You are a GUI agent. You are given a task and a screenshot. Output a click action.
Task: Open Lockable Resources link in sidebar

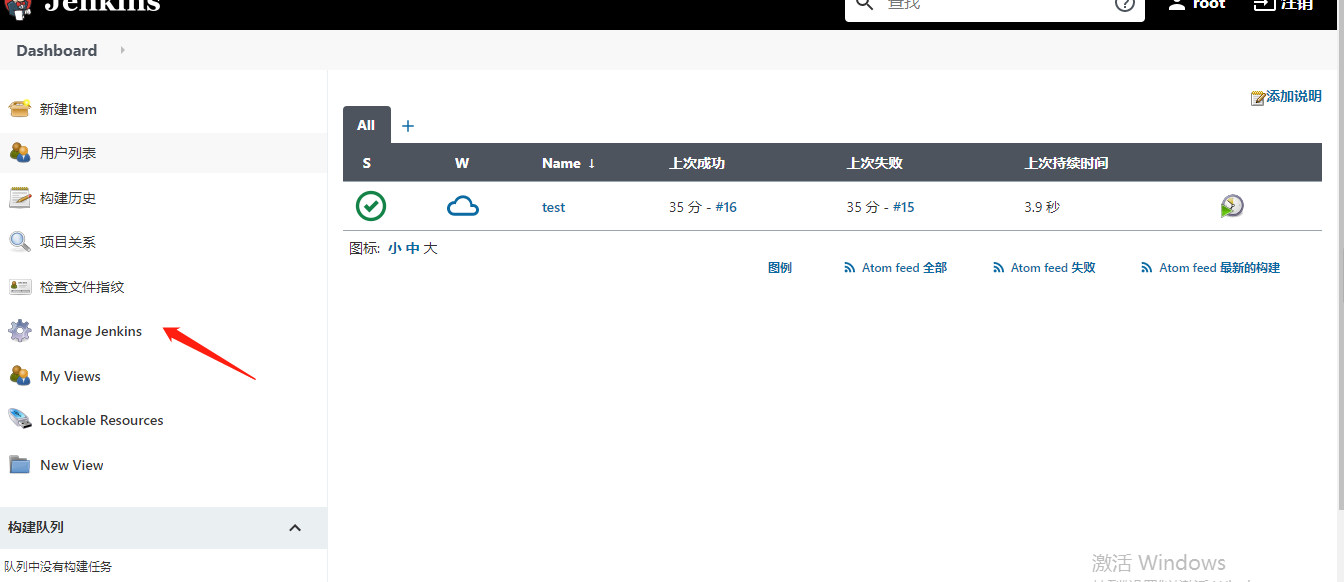[102, 420]
